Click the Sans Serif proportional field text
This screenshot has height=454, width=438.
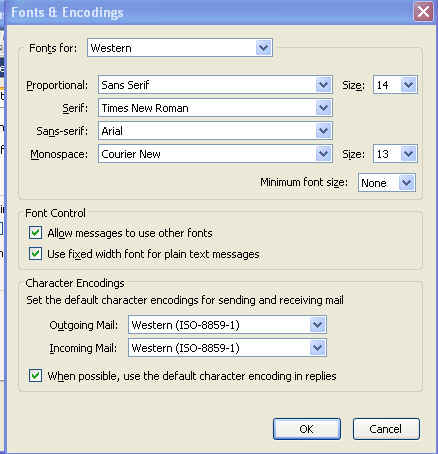[x=125, y=85]
